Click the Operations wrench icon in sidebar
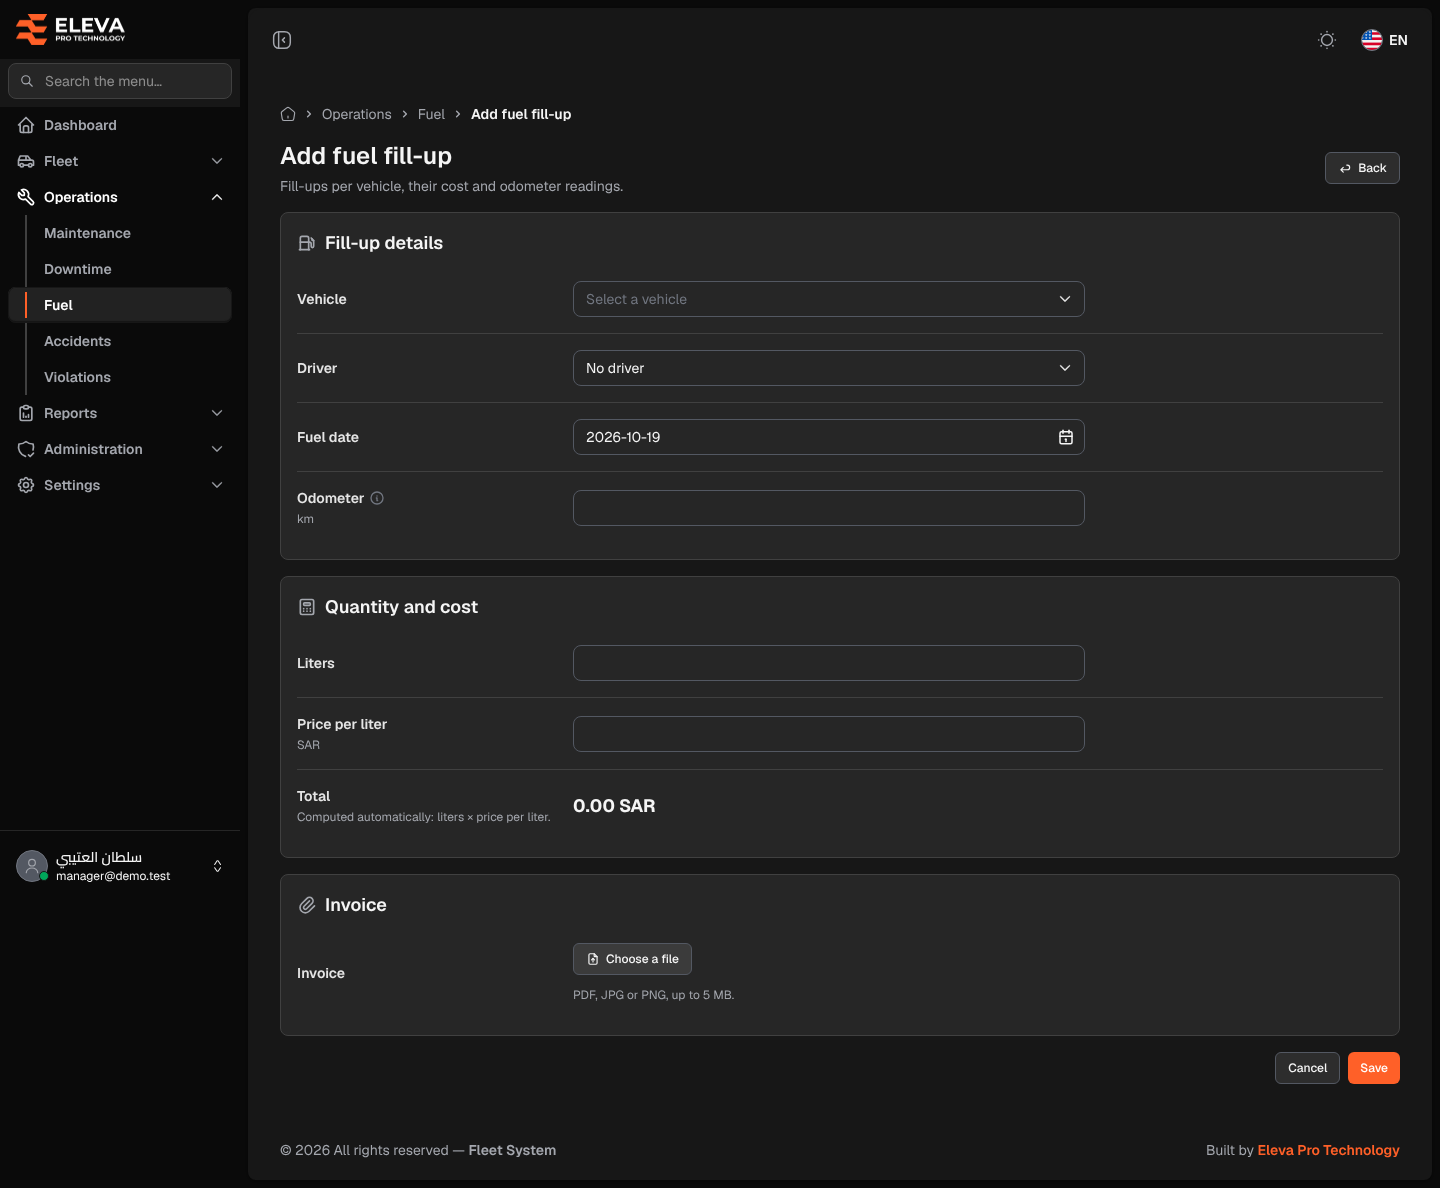The height and width of the screenshot is (1188, 1440). click(x=26, y=197)
